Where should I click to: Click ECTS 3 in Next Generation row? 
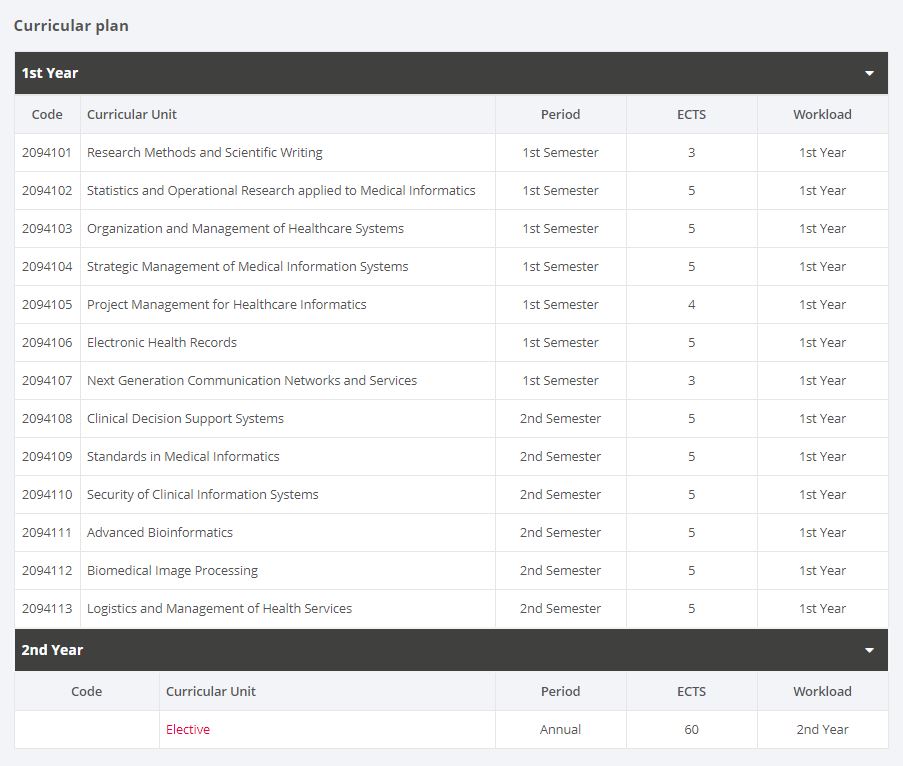692,381
